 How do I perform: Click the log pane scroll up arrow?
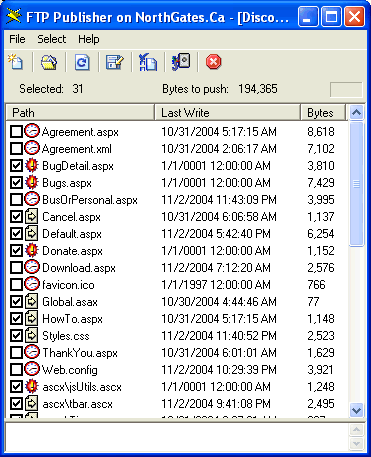click(356, 430)
